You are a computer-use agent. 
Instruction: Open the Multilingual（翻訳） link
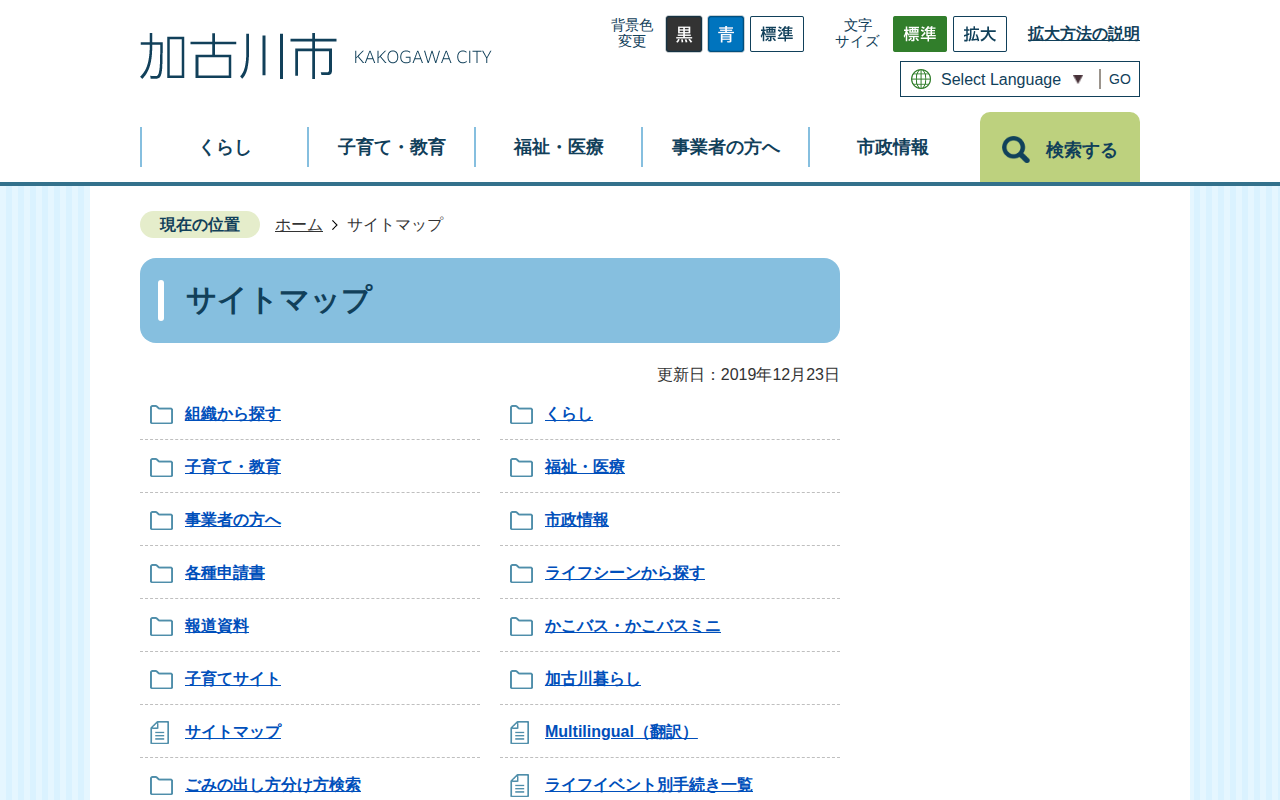(x=621, y=732)
